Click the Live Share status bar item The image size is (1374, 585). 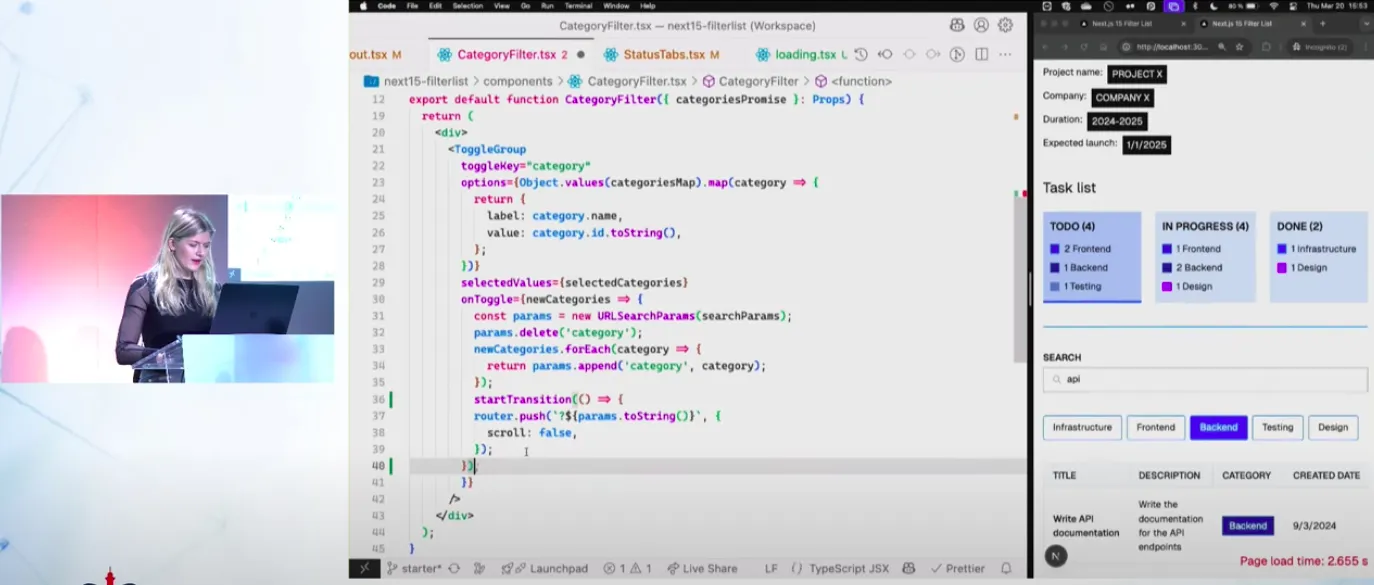(x=701, y=568)
